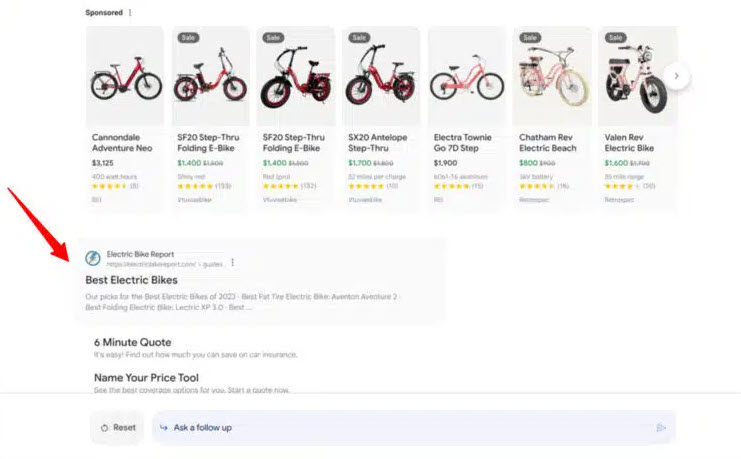Click the Sale badge on the SX20 Antelope bike

359,38
